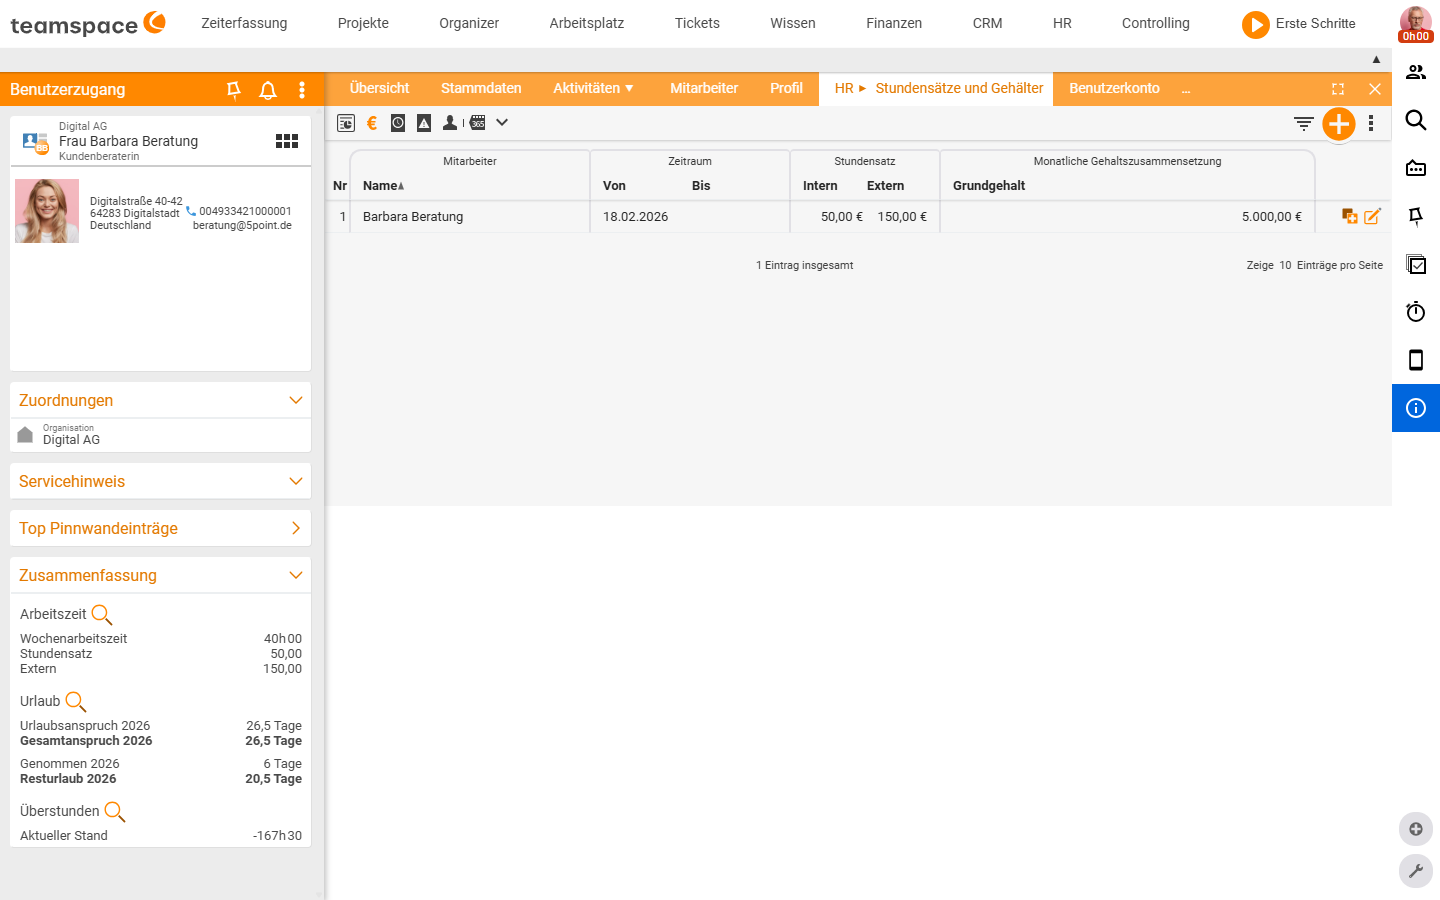The width and height of the screenshot is (1440, 900).
Task: Click the warning triangle icon in the toolbar
Action: (424, 123)
